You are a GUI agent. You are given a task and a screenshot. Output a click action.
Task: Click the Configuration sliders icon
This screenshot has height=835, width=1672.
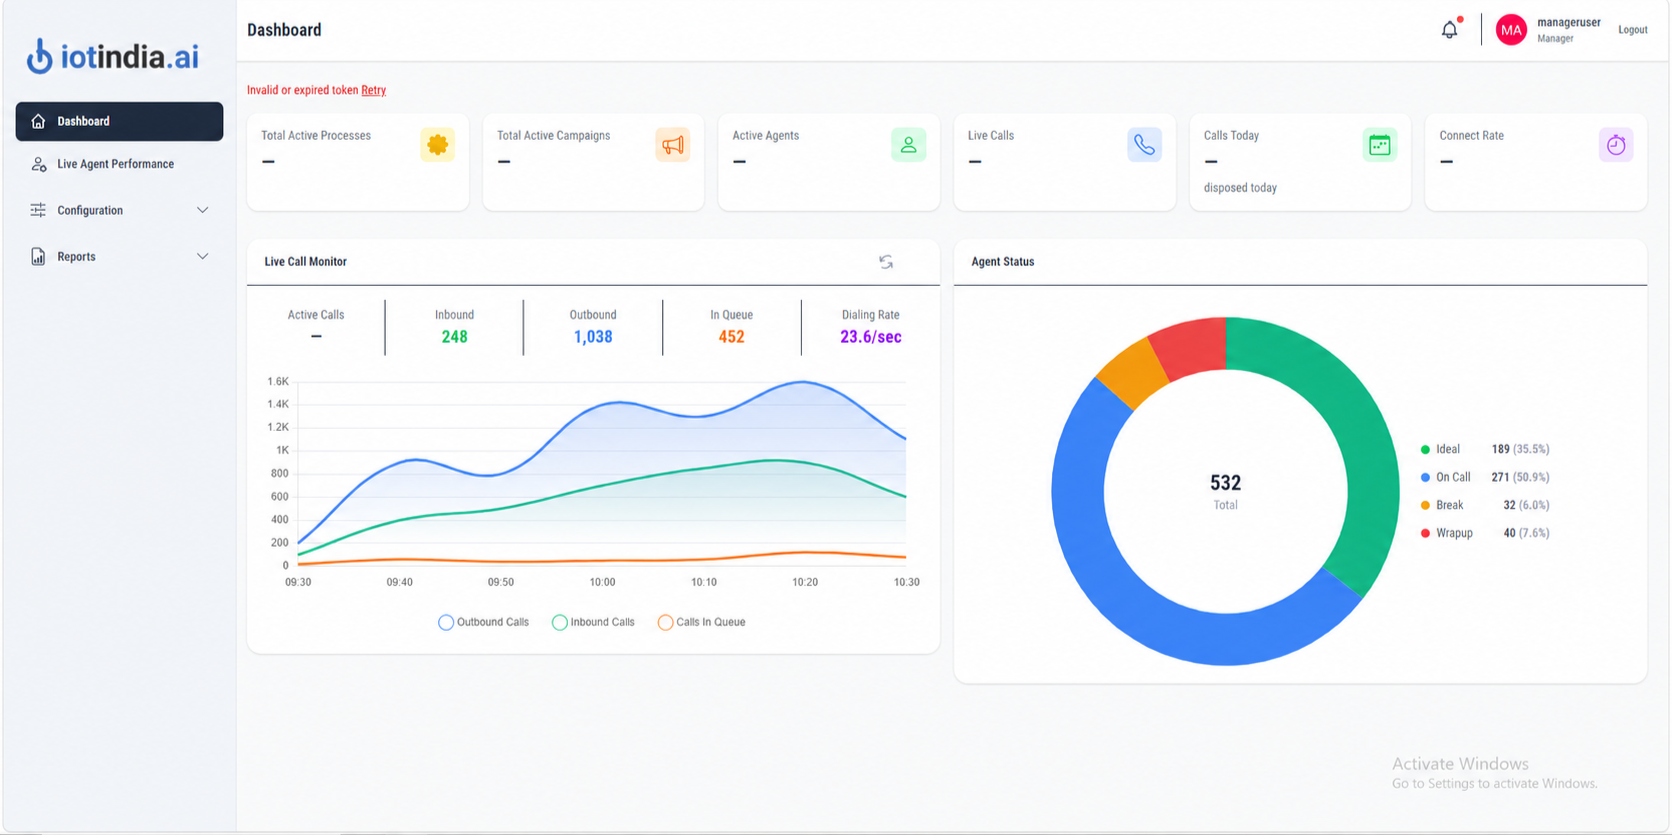pos(38,210)
